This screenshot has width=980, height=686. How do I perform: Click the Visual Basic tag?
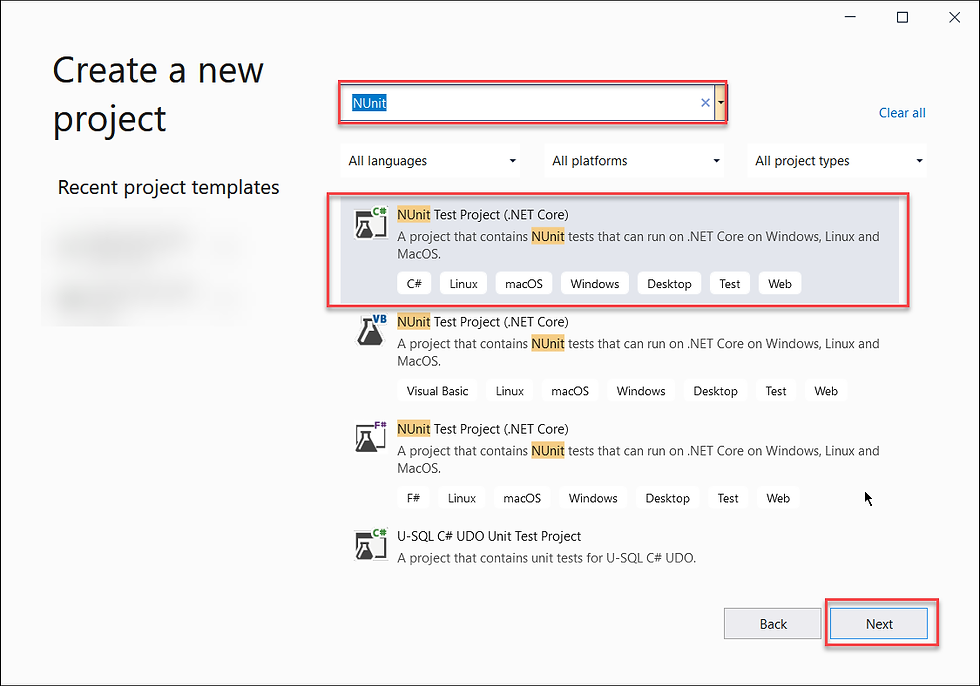coord(437,391)
